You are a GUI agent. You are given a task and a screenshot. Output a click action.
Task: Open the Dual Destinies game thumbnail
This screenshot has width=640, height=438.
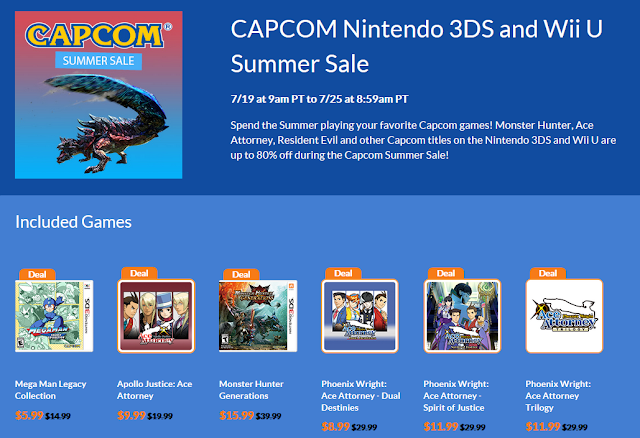coord(360,316)
